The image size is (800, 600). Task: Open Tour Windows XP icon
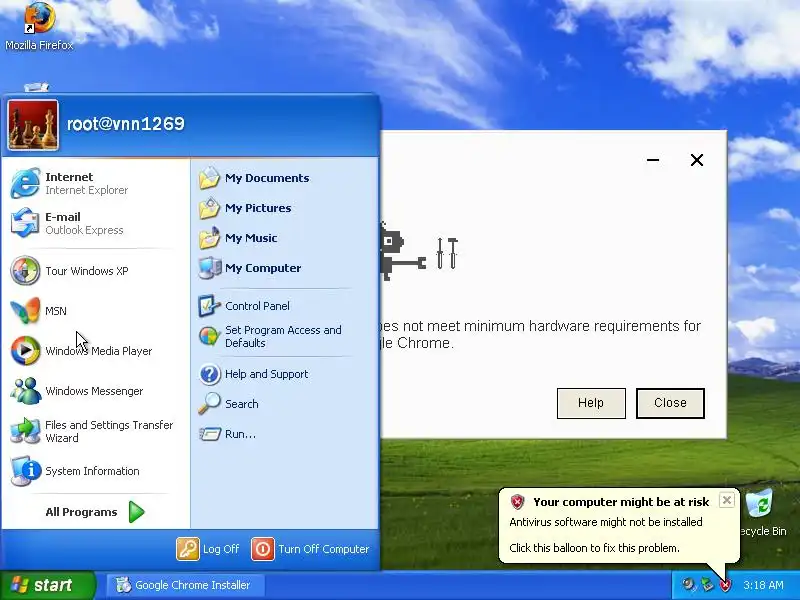pos(24,270)
